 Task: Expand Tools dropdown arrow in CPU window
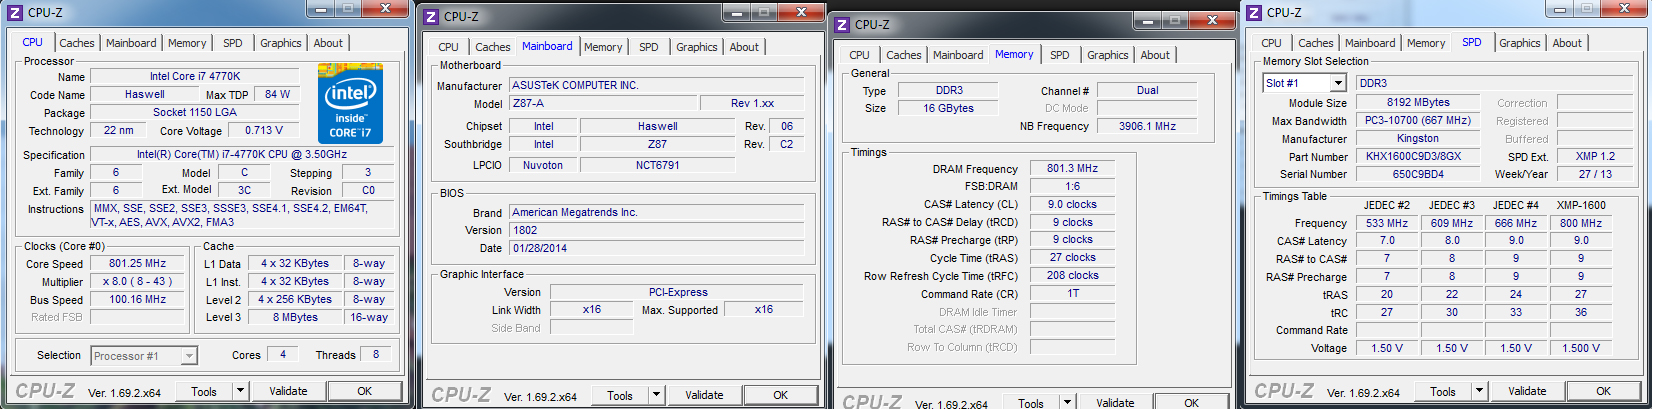point(240,391)
